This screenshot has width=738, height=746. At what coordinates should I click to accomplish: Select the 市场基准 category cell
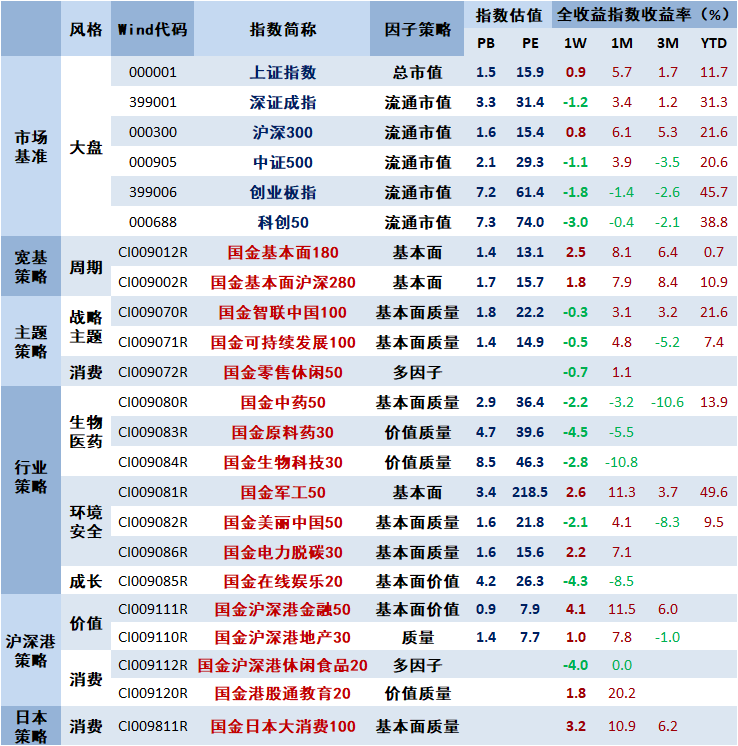(x=31, y=147)
